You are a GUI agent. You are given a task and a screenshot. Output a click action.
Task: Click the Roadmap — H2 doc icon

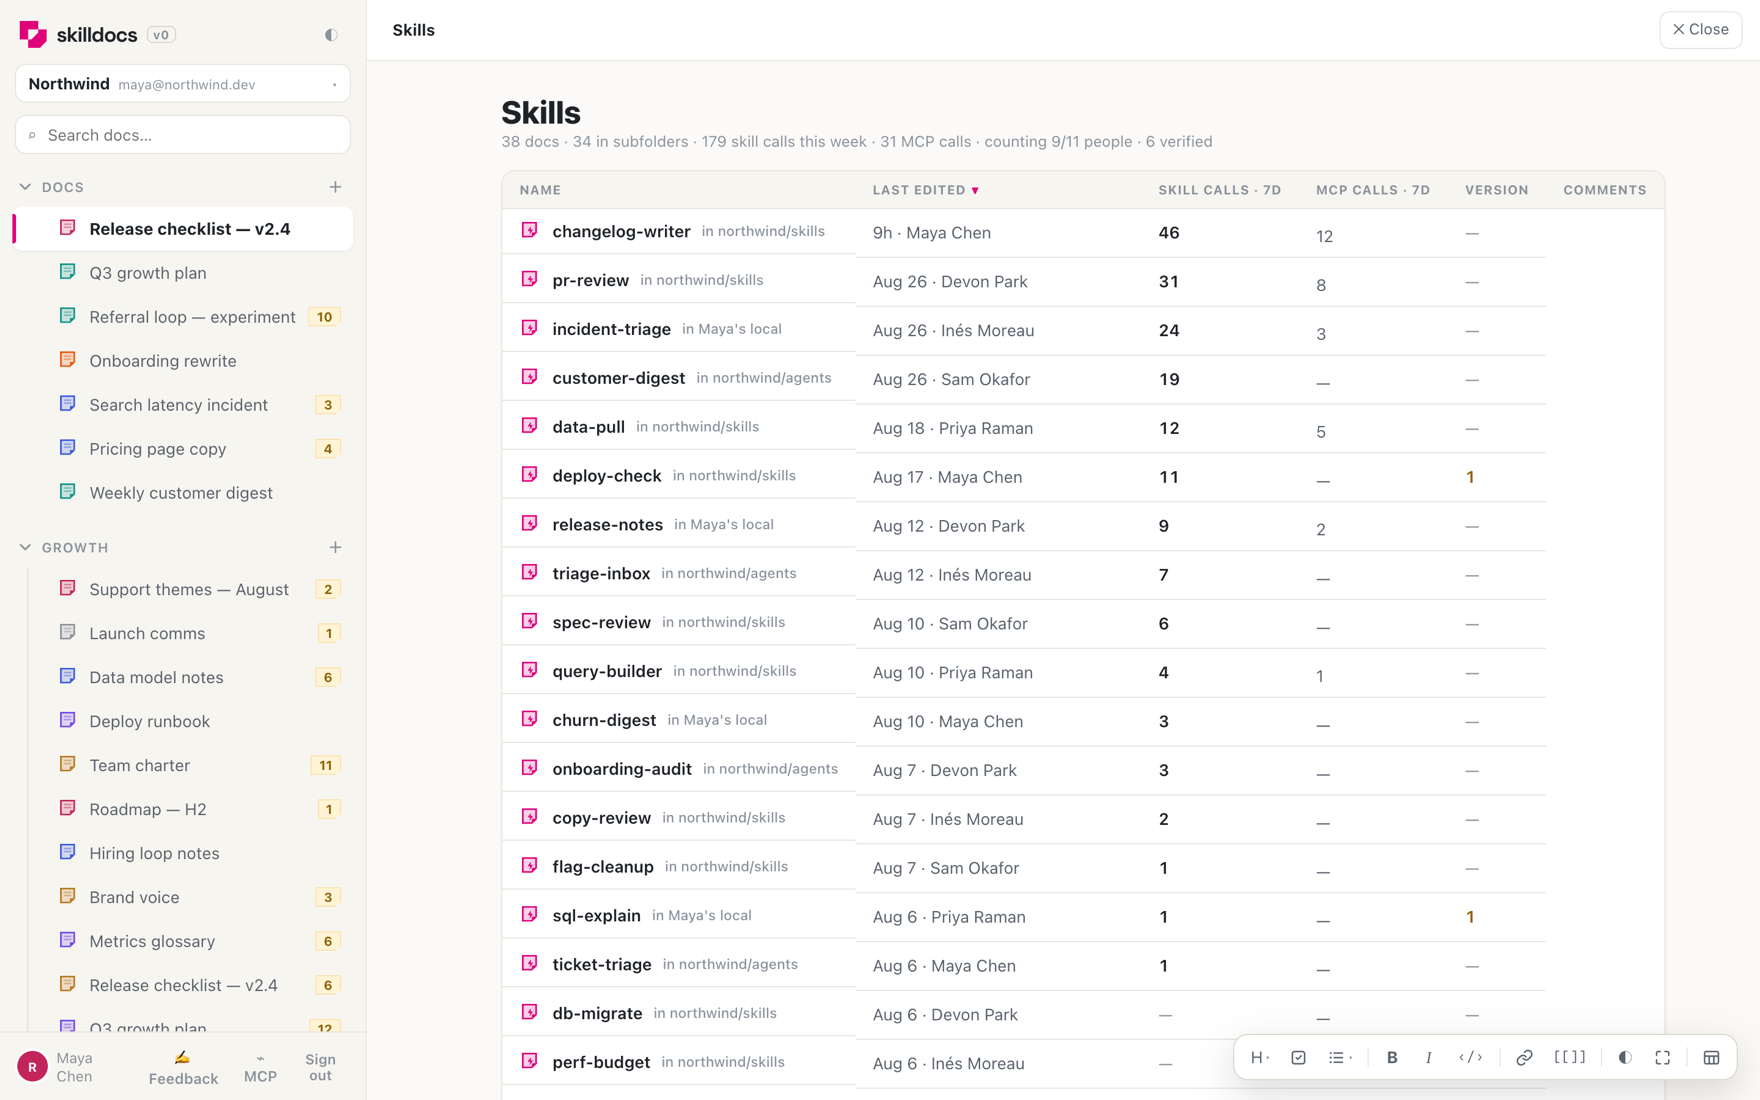(x=67, y=808)
